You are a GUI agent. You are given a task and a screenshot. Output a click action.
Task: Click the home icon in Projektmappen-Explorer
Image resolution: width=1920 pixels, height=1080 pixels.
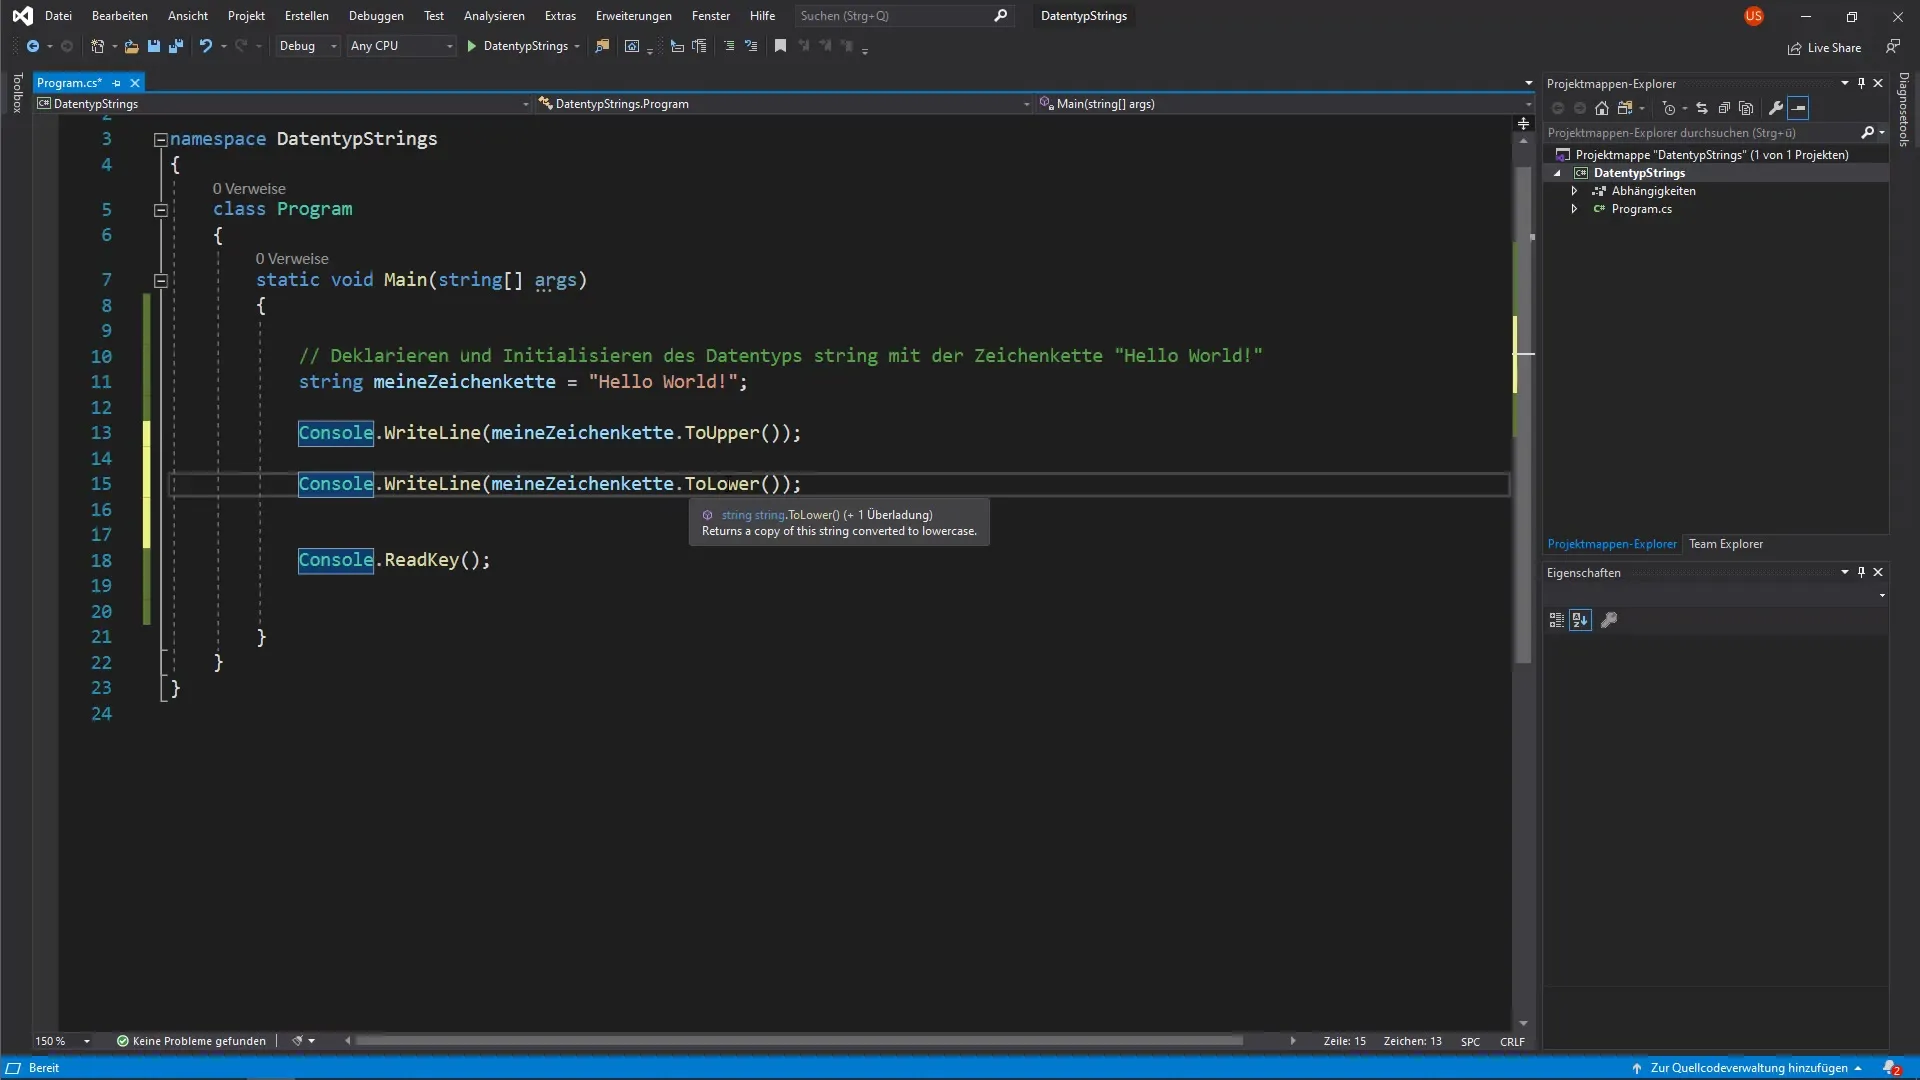point(1602,108)
